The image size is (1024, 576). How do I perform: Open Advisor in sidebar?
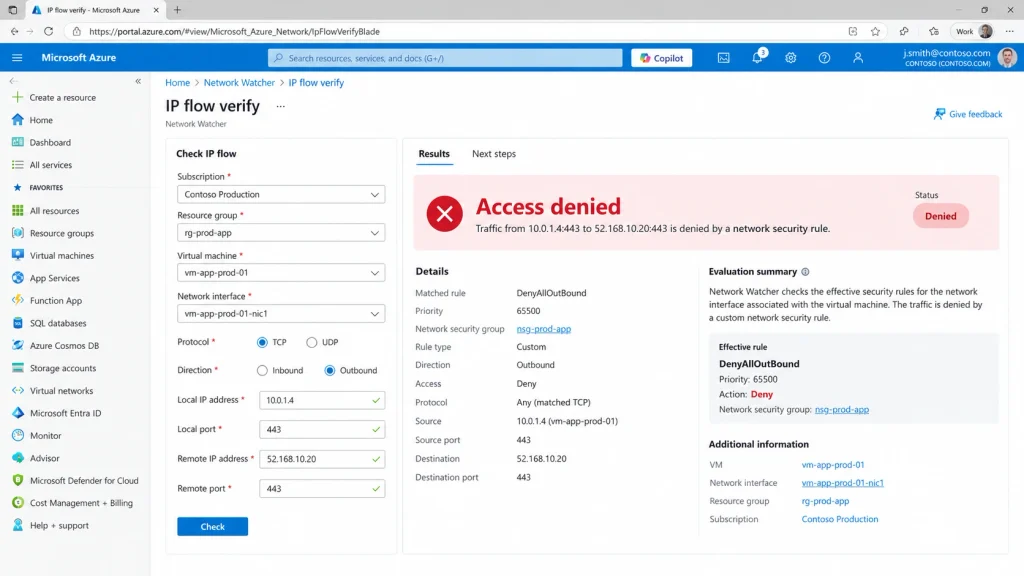pyautogui.click(x=44, y=458)
